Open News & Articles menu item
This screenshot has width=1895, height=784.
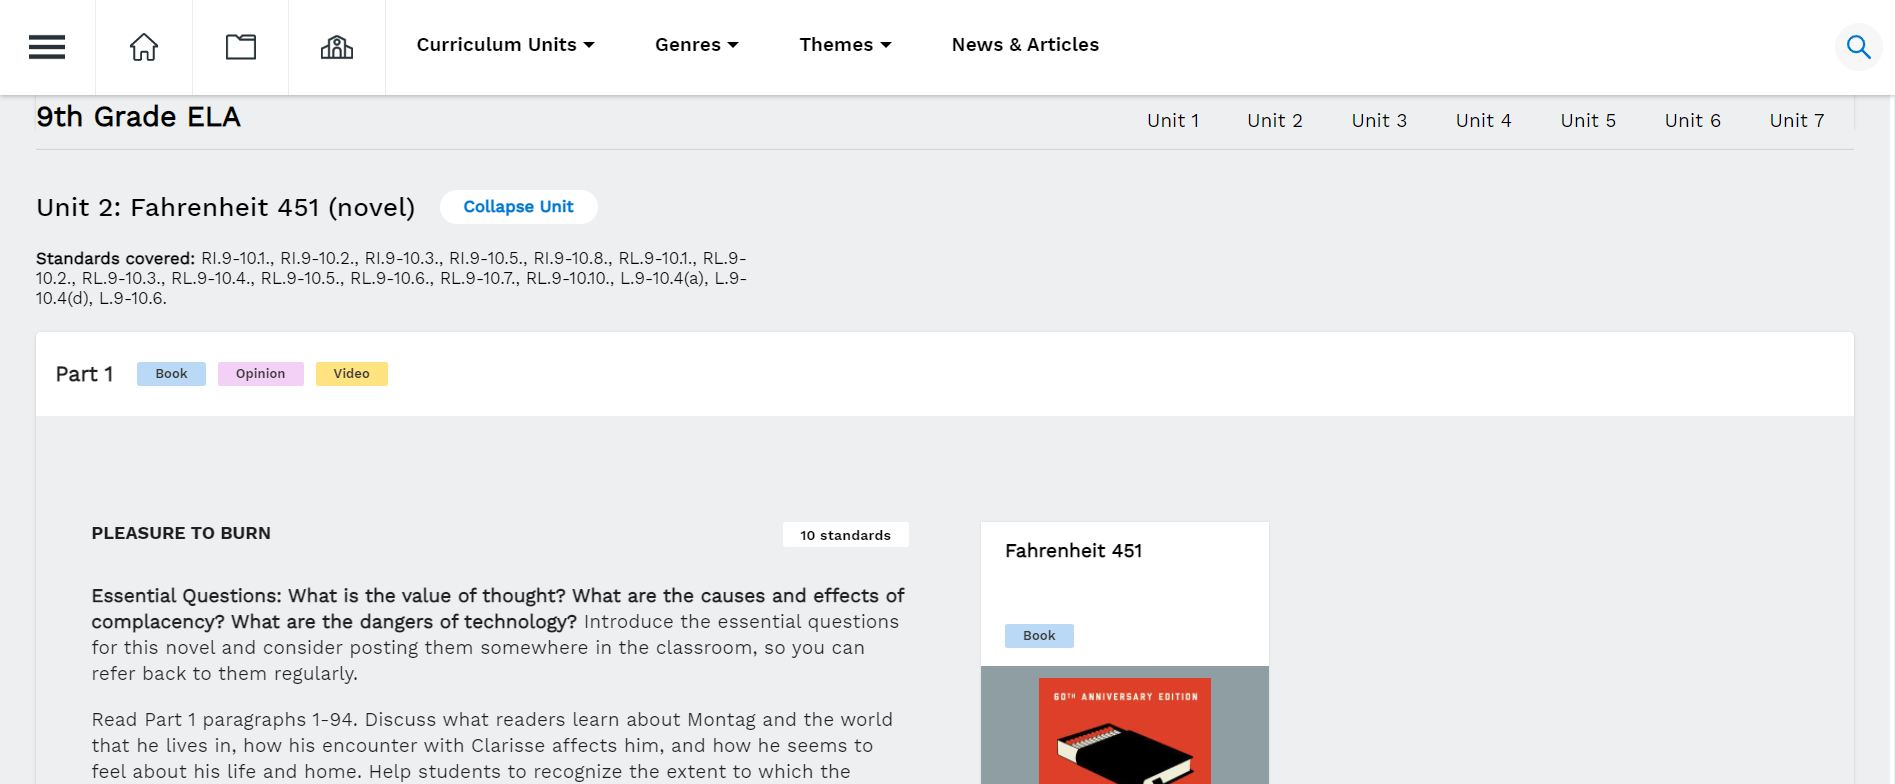click(1025, 45)
